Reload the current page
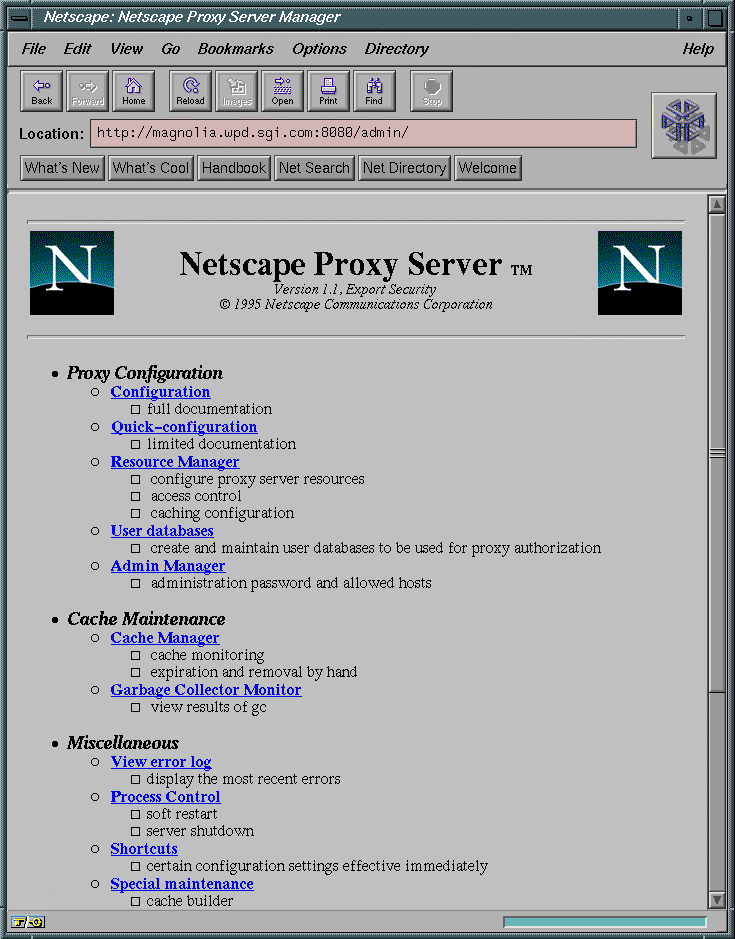The image size is (735, 939). pos(190,91)
